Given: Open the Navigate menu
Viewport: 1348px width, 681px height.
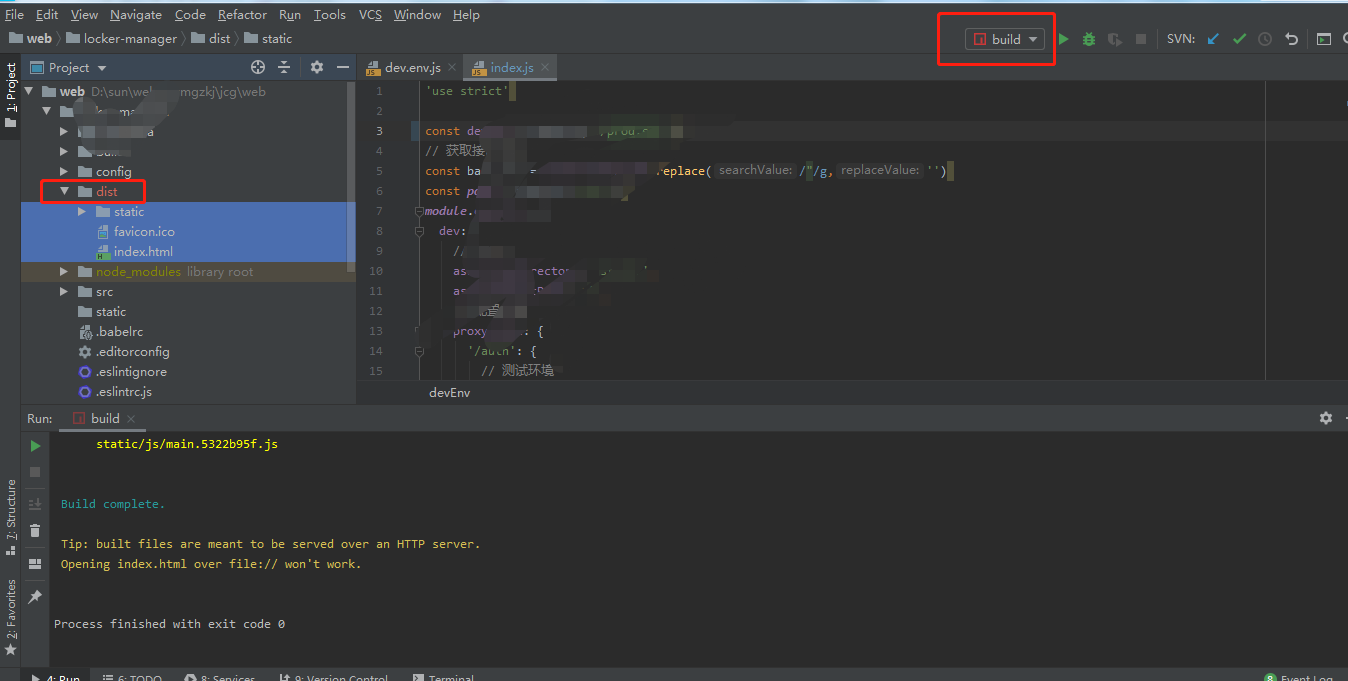Looking at the screenshot, I should click(x=135, y=14).
